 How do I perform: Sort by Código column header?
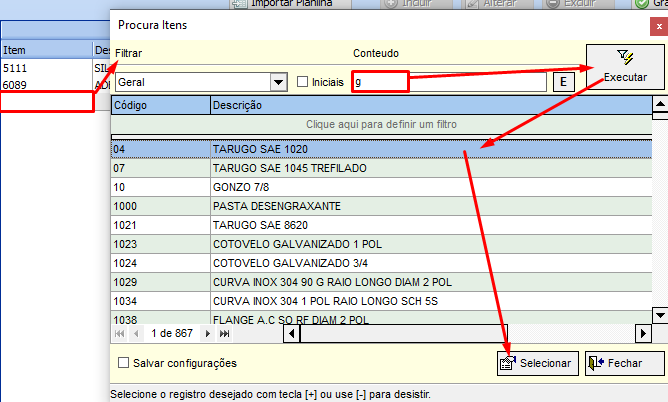tap(159, 104)
